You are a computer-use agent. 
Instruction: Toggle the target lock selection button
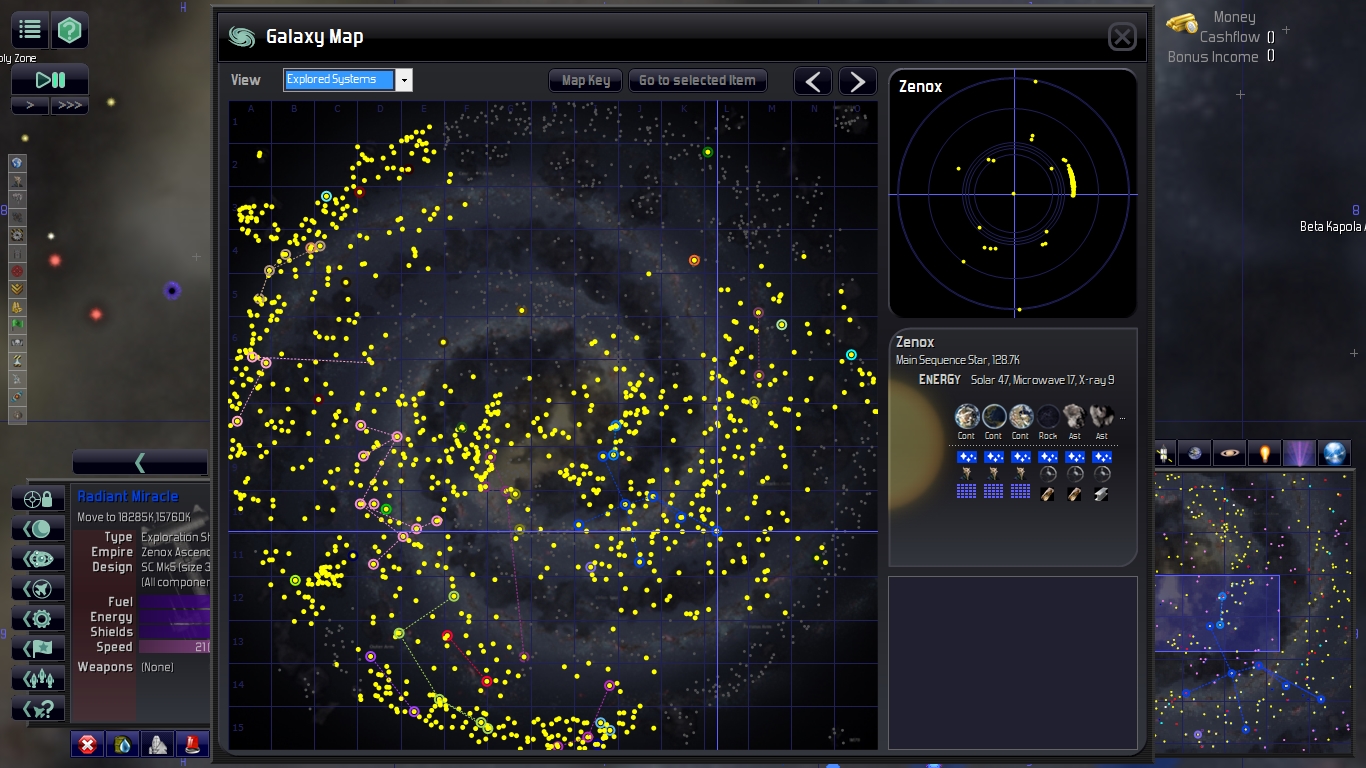tap(38, 498)
